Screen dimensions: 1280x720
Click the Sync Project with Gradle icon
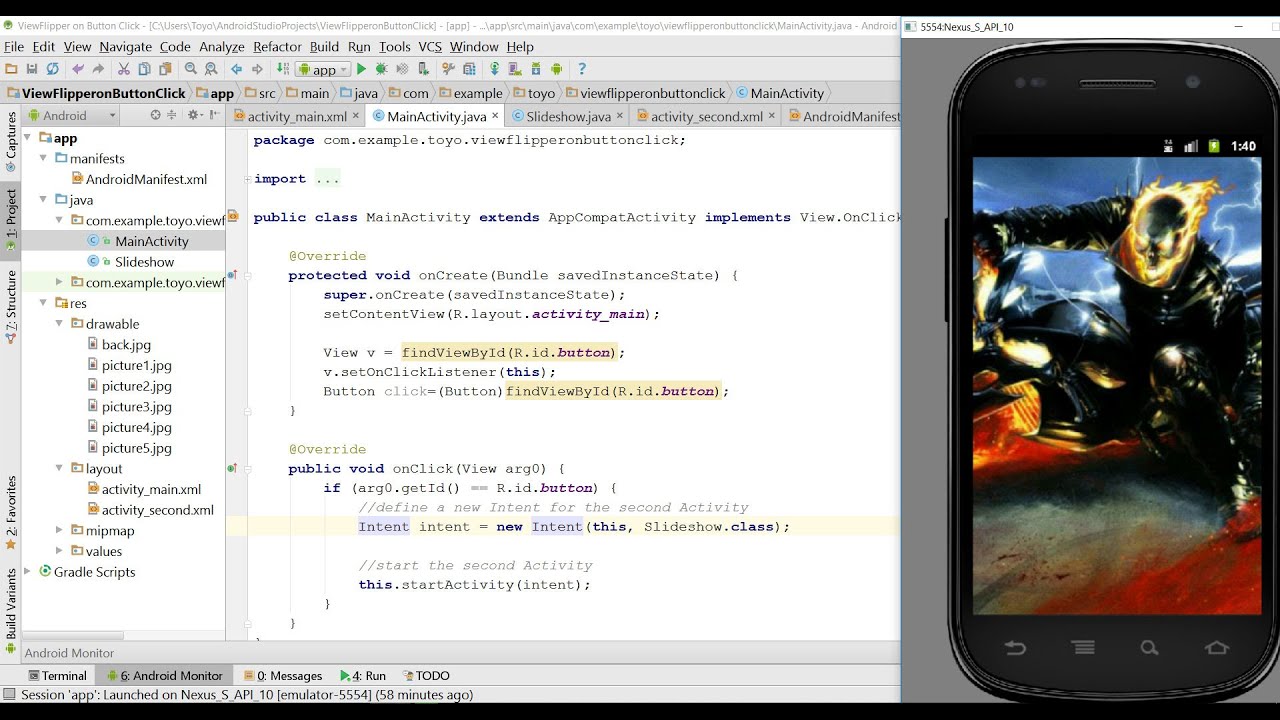tap(494, 69)
